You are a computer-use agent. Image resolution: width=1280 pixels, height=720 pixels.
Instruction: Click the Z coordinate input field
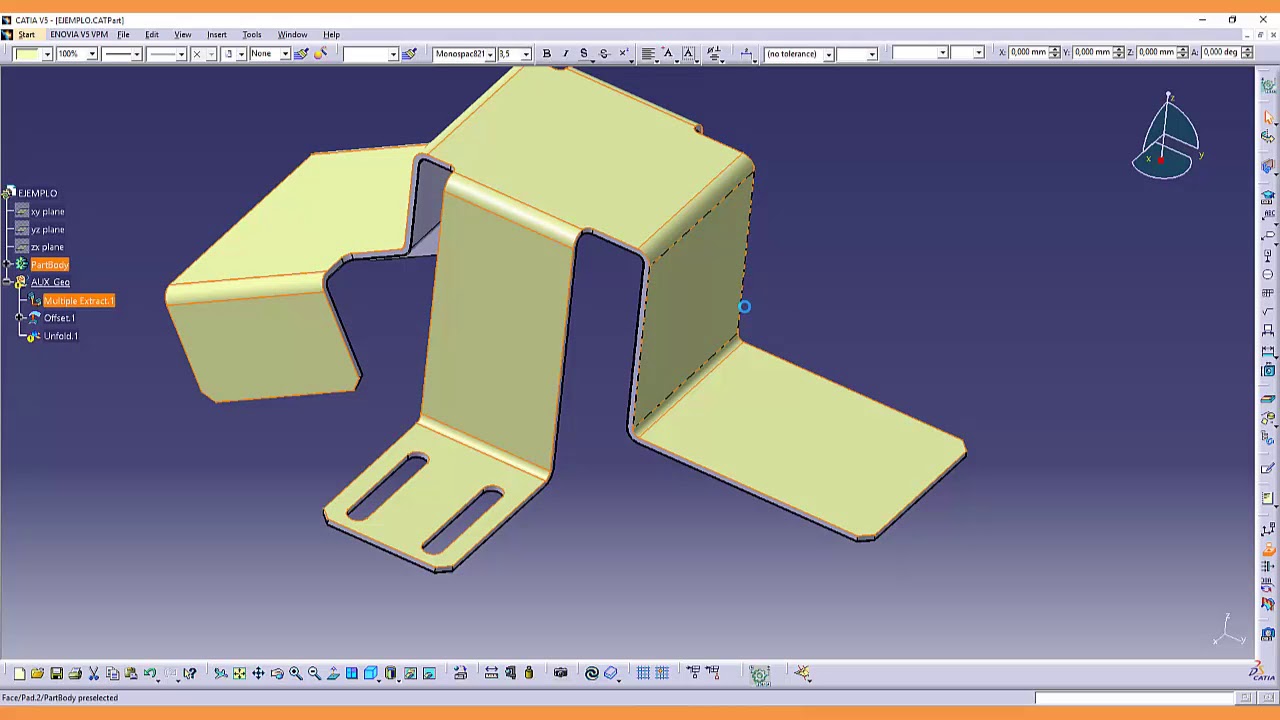pyautogui.click(x=1156, y=53)
